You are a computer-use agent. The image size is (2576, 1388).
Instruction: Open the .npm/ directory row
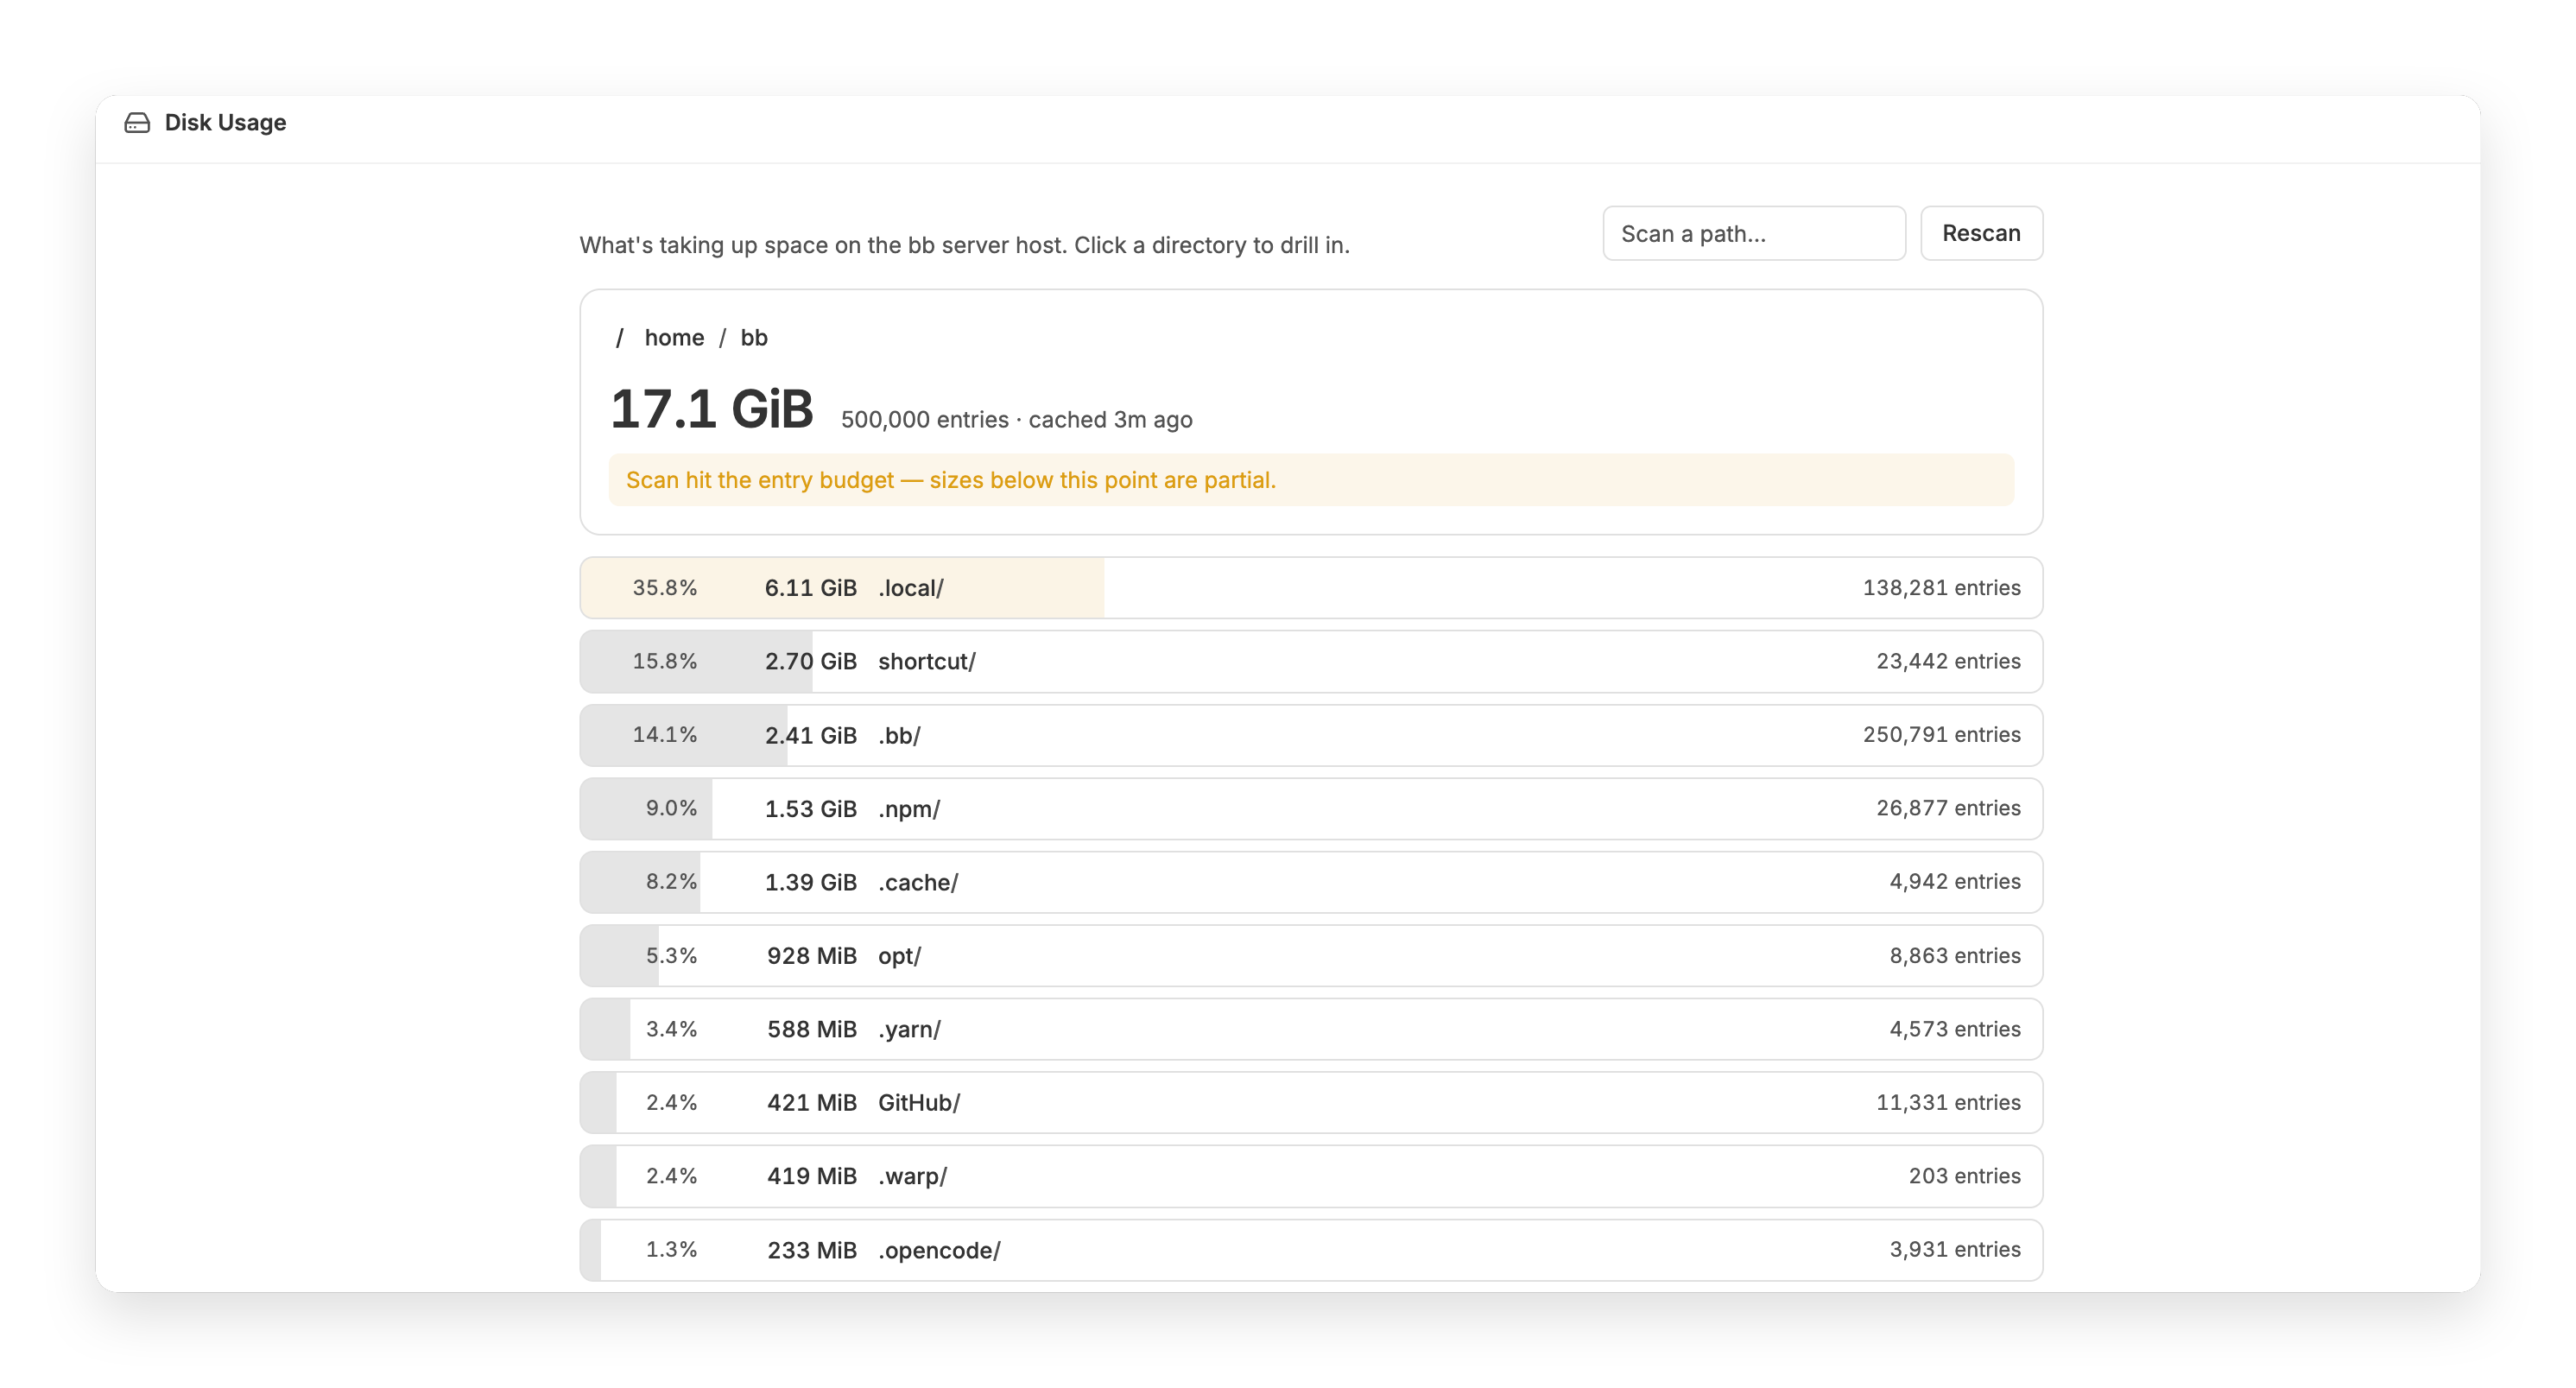[1311, 808]
